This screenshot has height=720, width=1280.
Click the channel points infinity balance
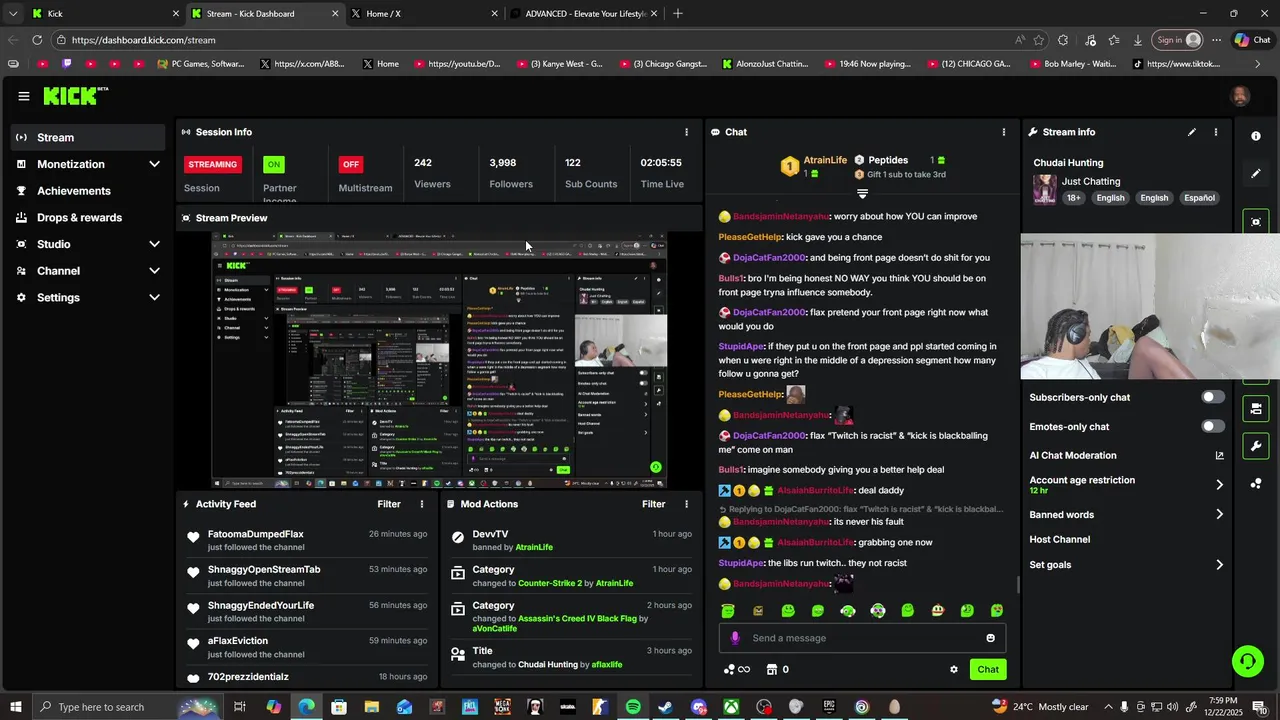[x=737, y=670]
